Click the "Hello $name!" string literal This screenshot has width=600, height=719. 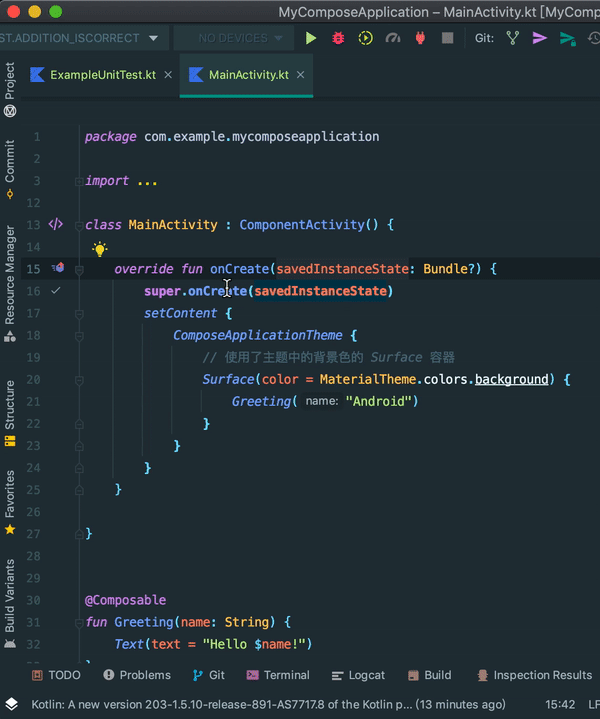coord(254,644)
